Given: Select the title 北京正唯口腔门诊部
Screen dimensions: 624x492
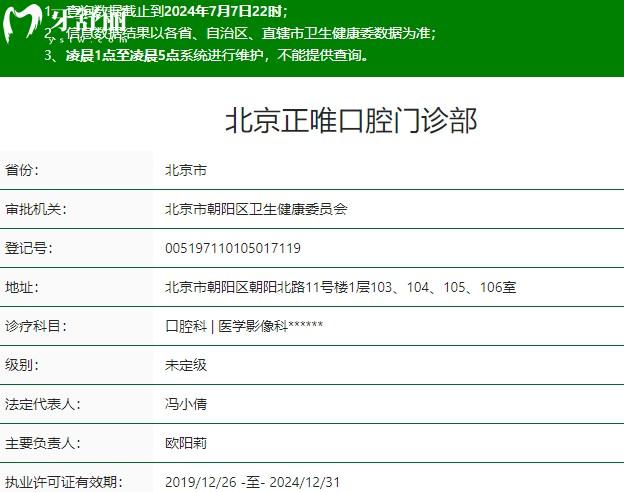Looking at the screenshot, I should click(351, 121).
